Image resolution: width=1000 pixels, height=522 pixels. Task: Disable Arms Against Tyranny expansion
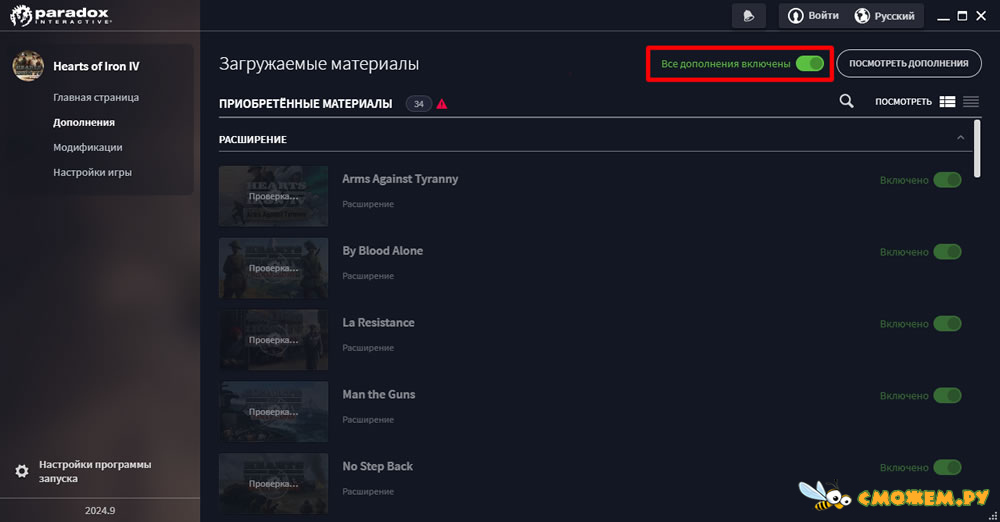[x=947, y=180]
